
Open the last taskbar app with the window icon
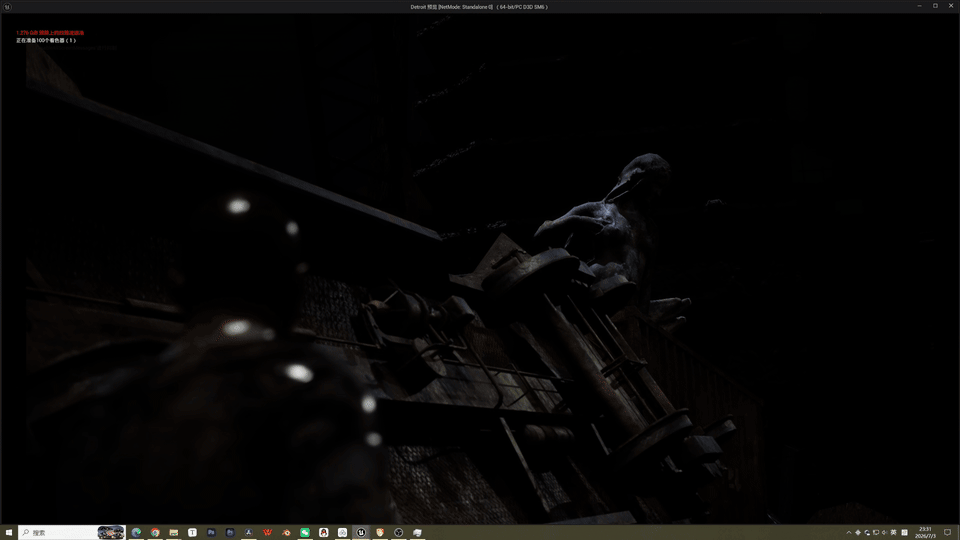[x=418, y=533]
